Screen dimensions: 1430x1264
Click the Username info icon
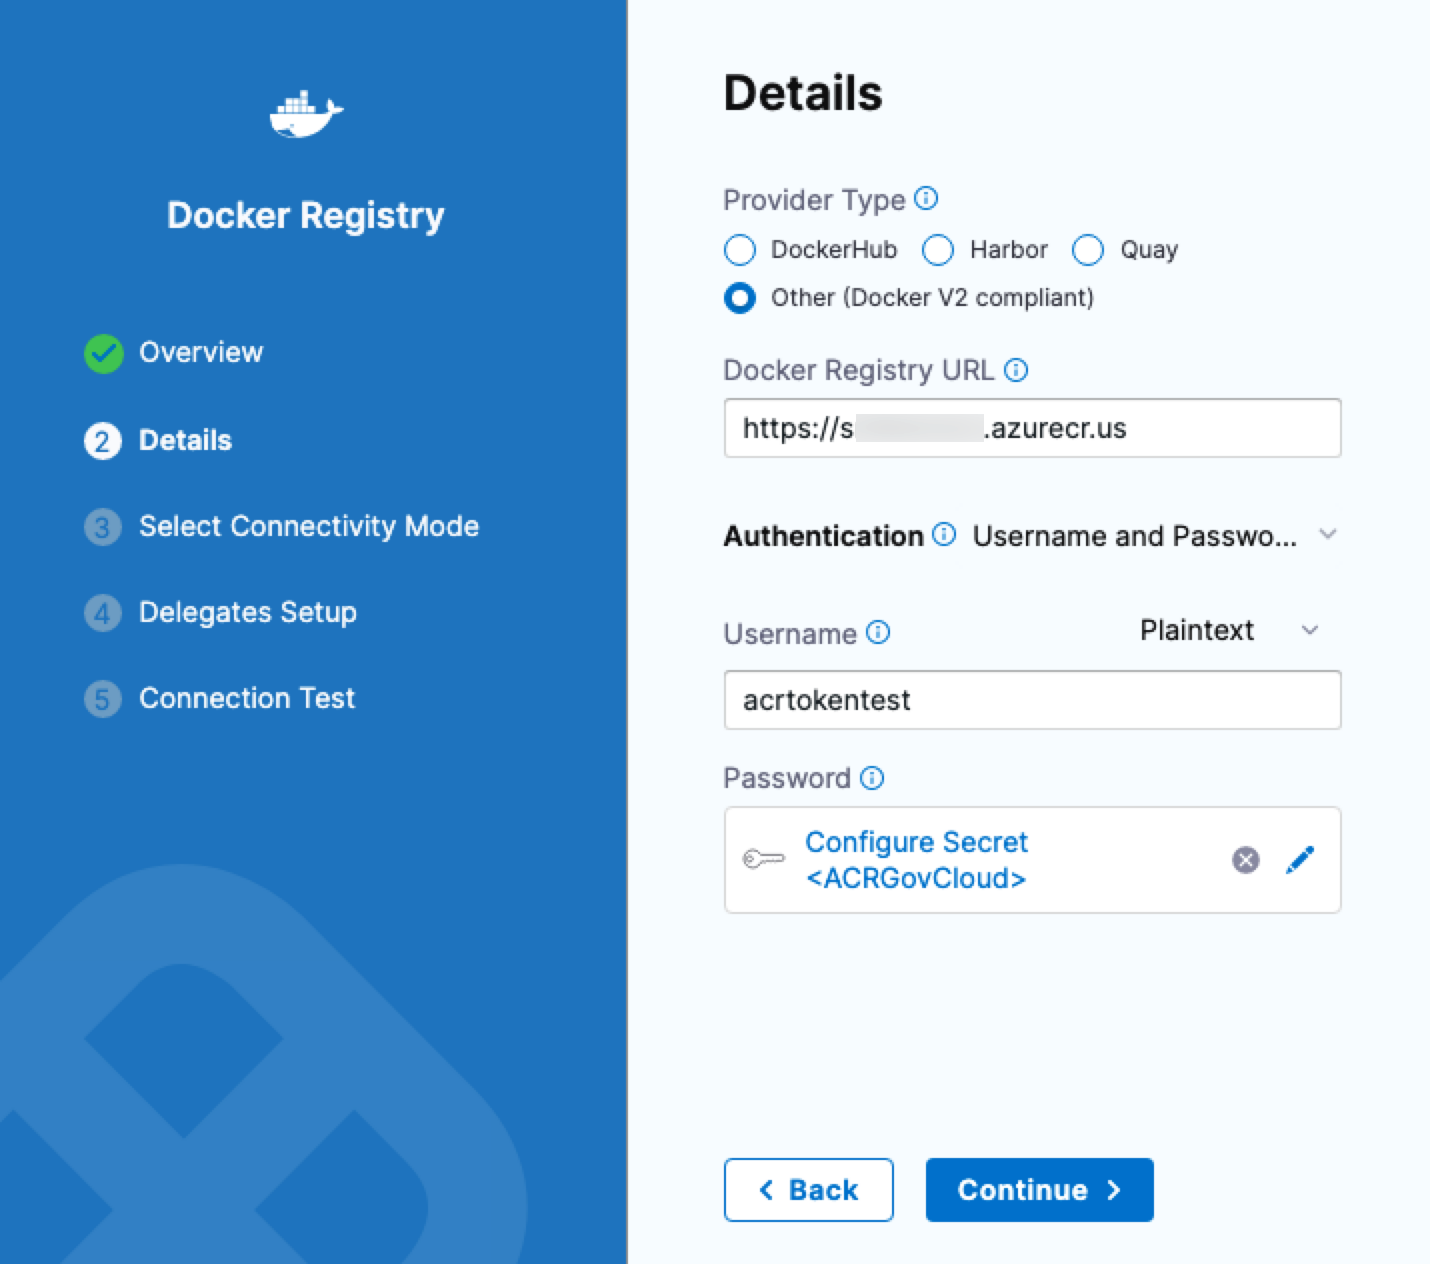(x=878, y=633)
